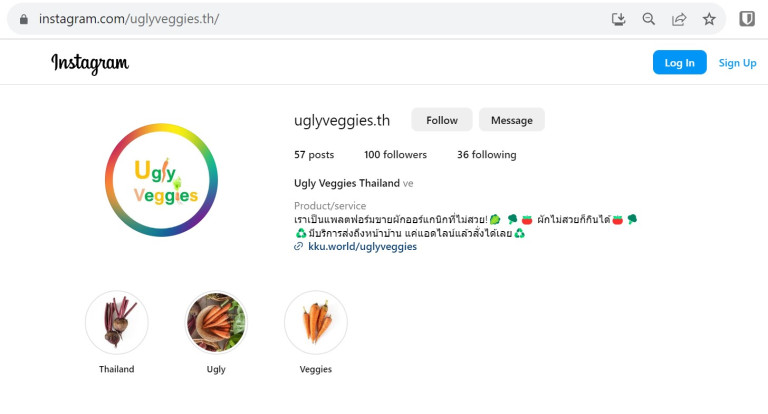This screenshot has height=414, width=768.
Task: Click the Log In button
Action: pos(679,62)
